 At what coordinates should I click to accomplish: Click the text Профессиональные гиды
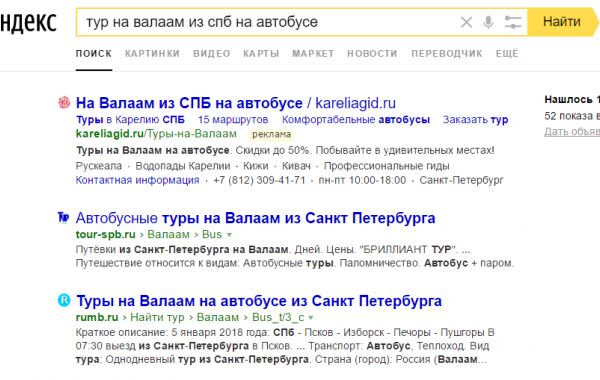(386, 166)
